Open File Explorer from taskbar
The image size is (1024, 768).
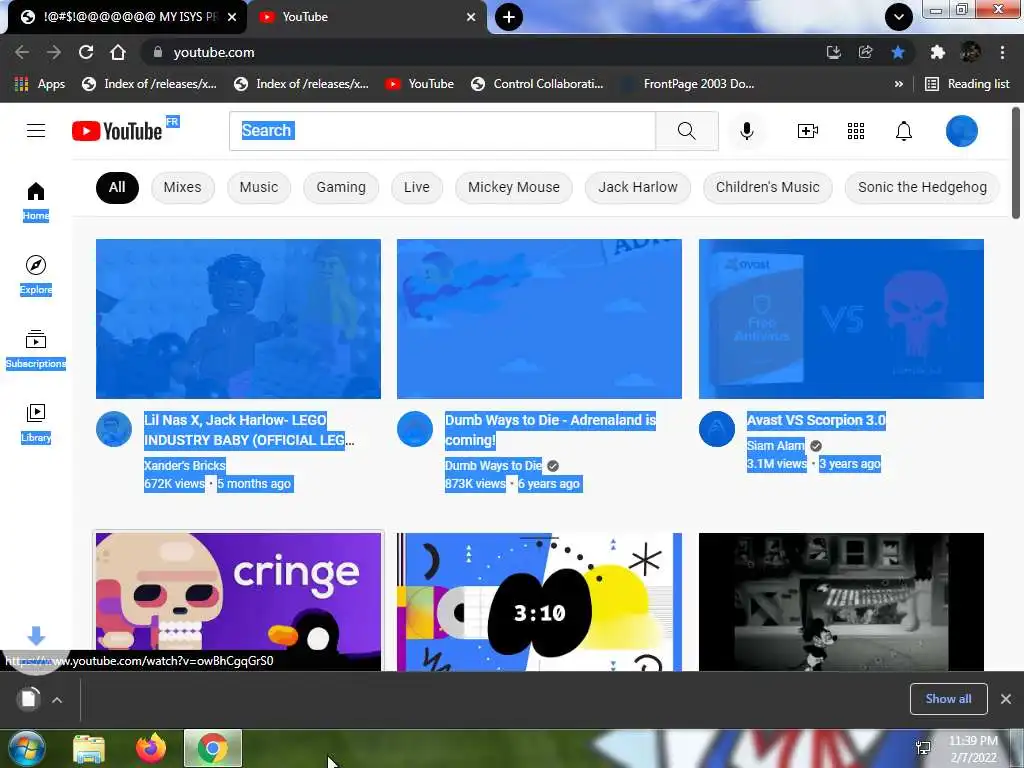click(89, 748)
